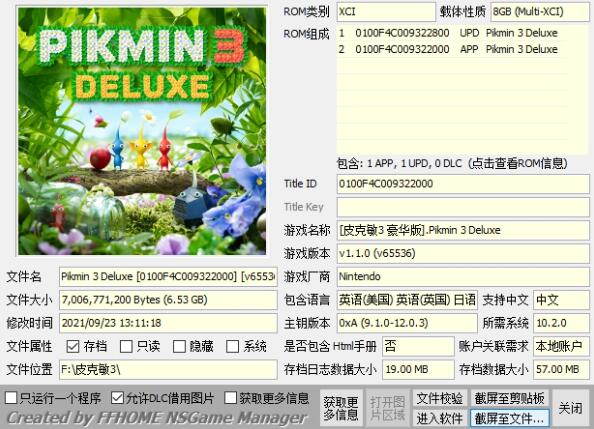
Task: Click 截屏至剪贴板 screenshot to clipboard
Action: pyautogui.click(x=510, y=398)
